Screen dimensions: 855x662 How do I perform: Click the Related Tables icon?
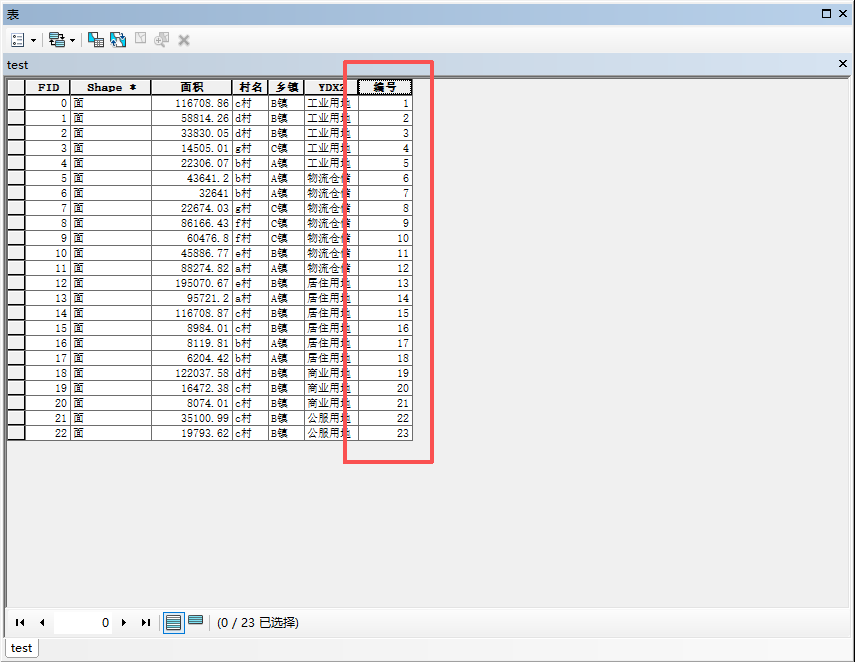tap(56, 40)
